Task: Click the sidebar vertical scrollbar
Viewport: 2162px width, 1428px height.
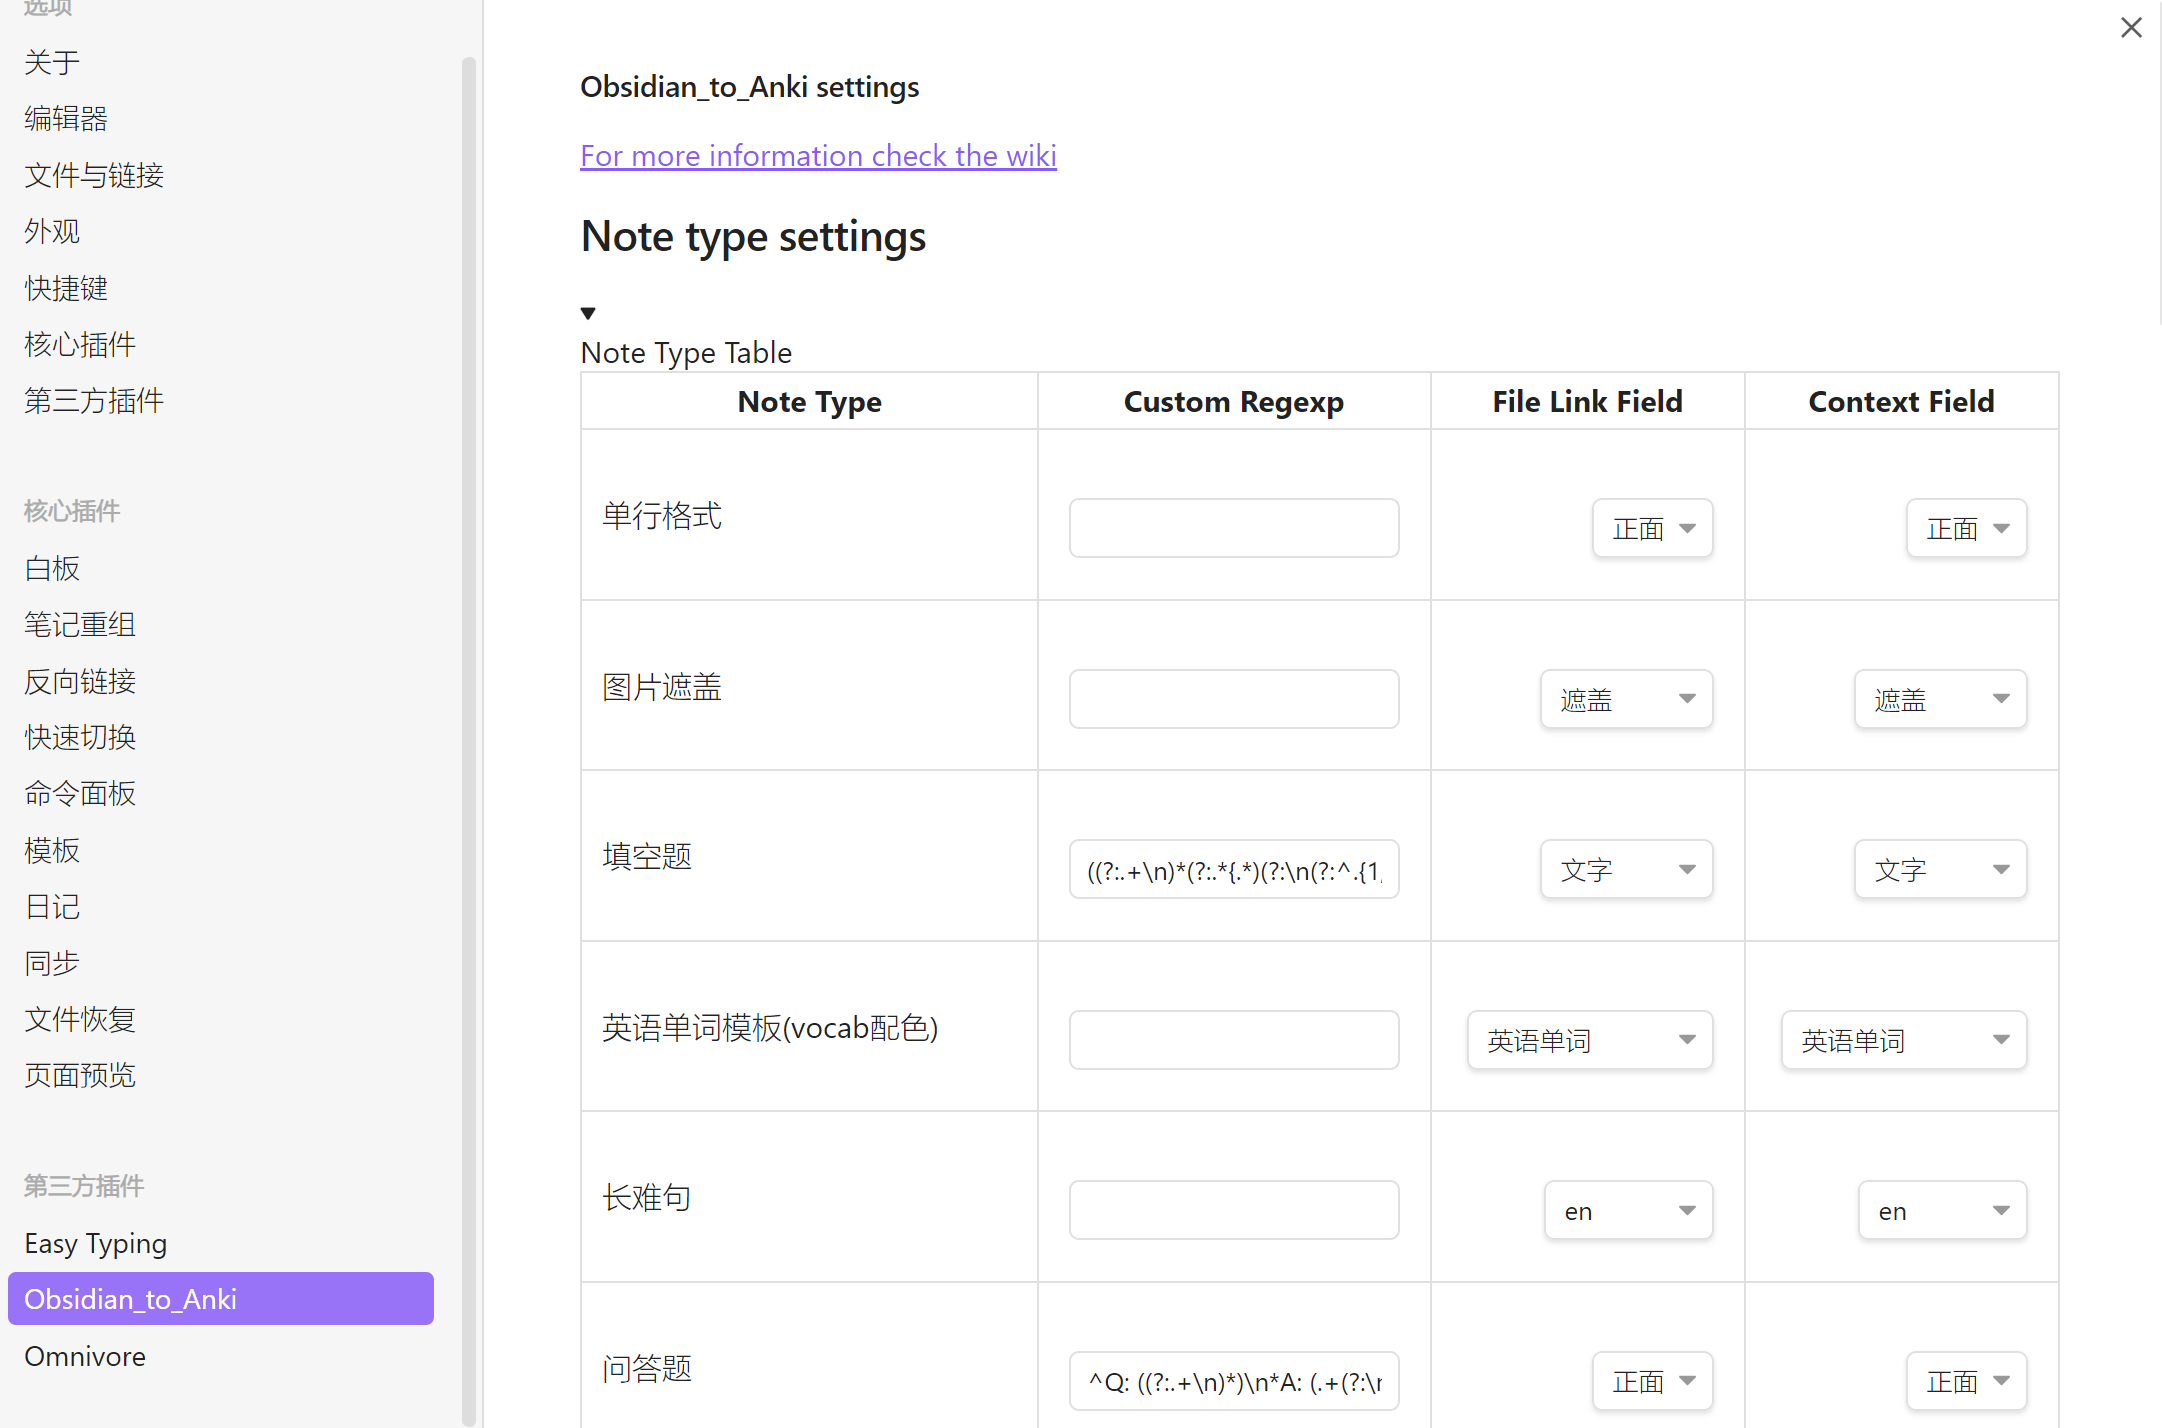Action: click(x=468, y=700)
